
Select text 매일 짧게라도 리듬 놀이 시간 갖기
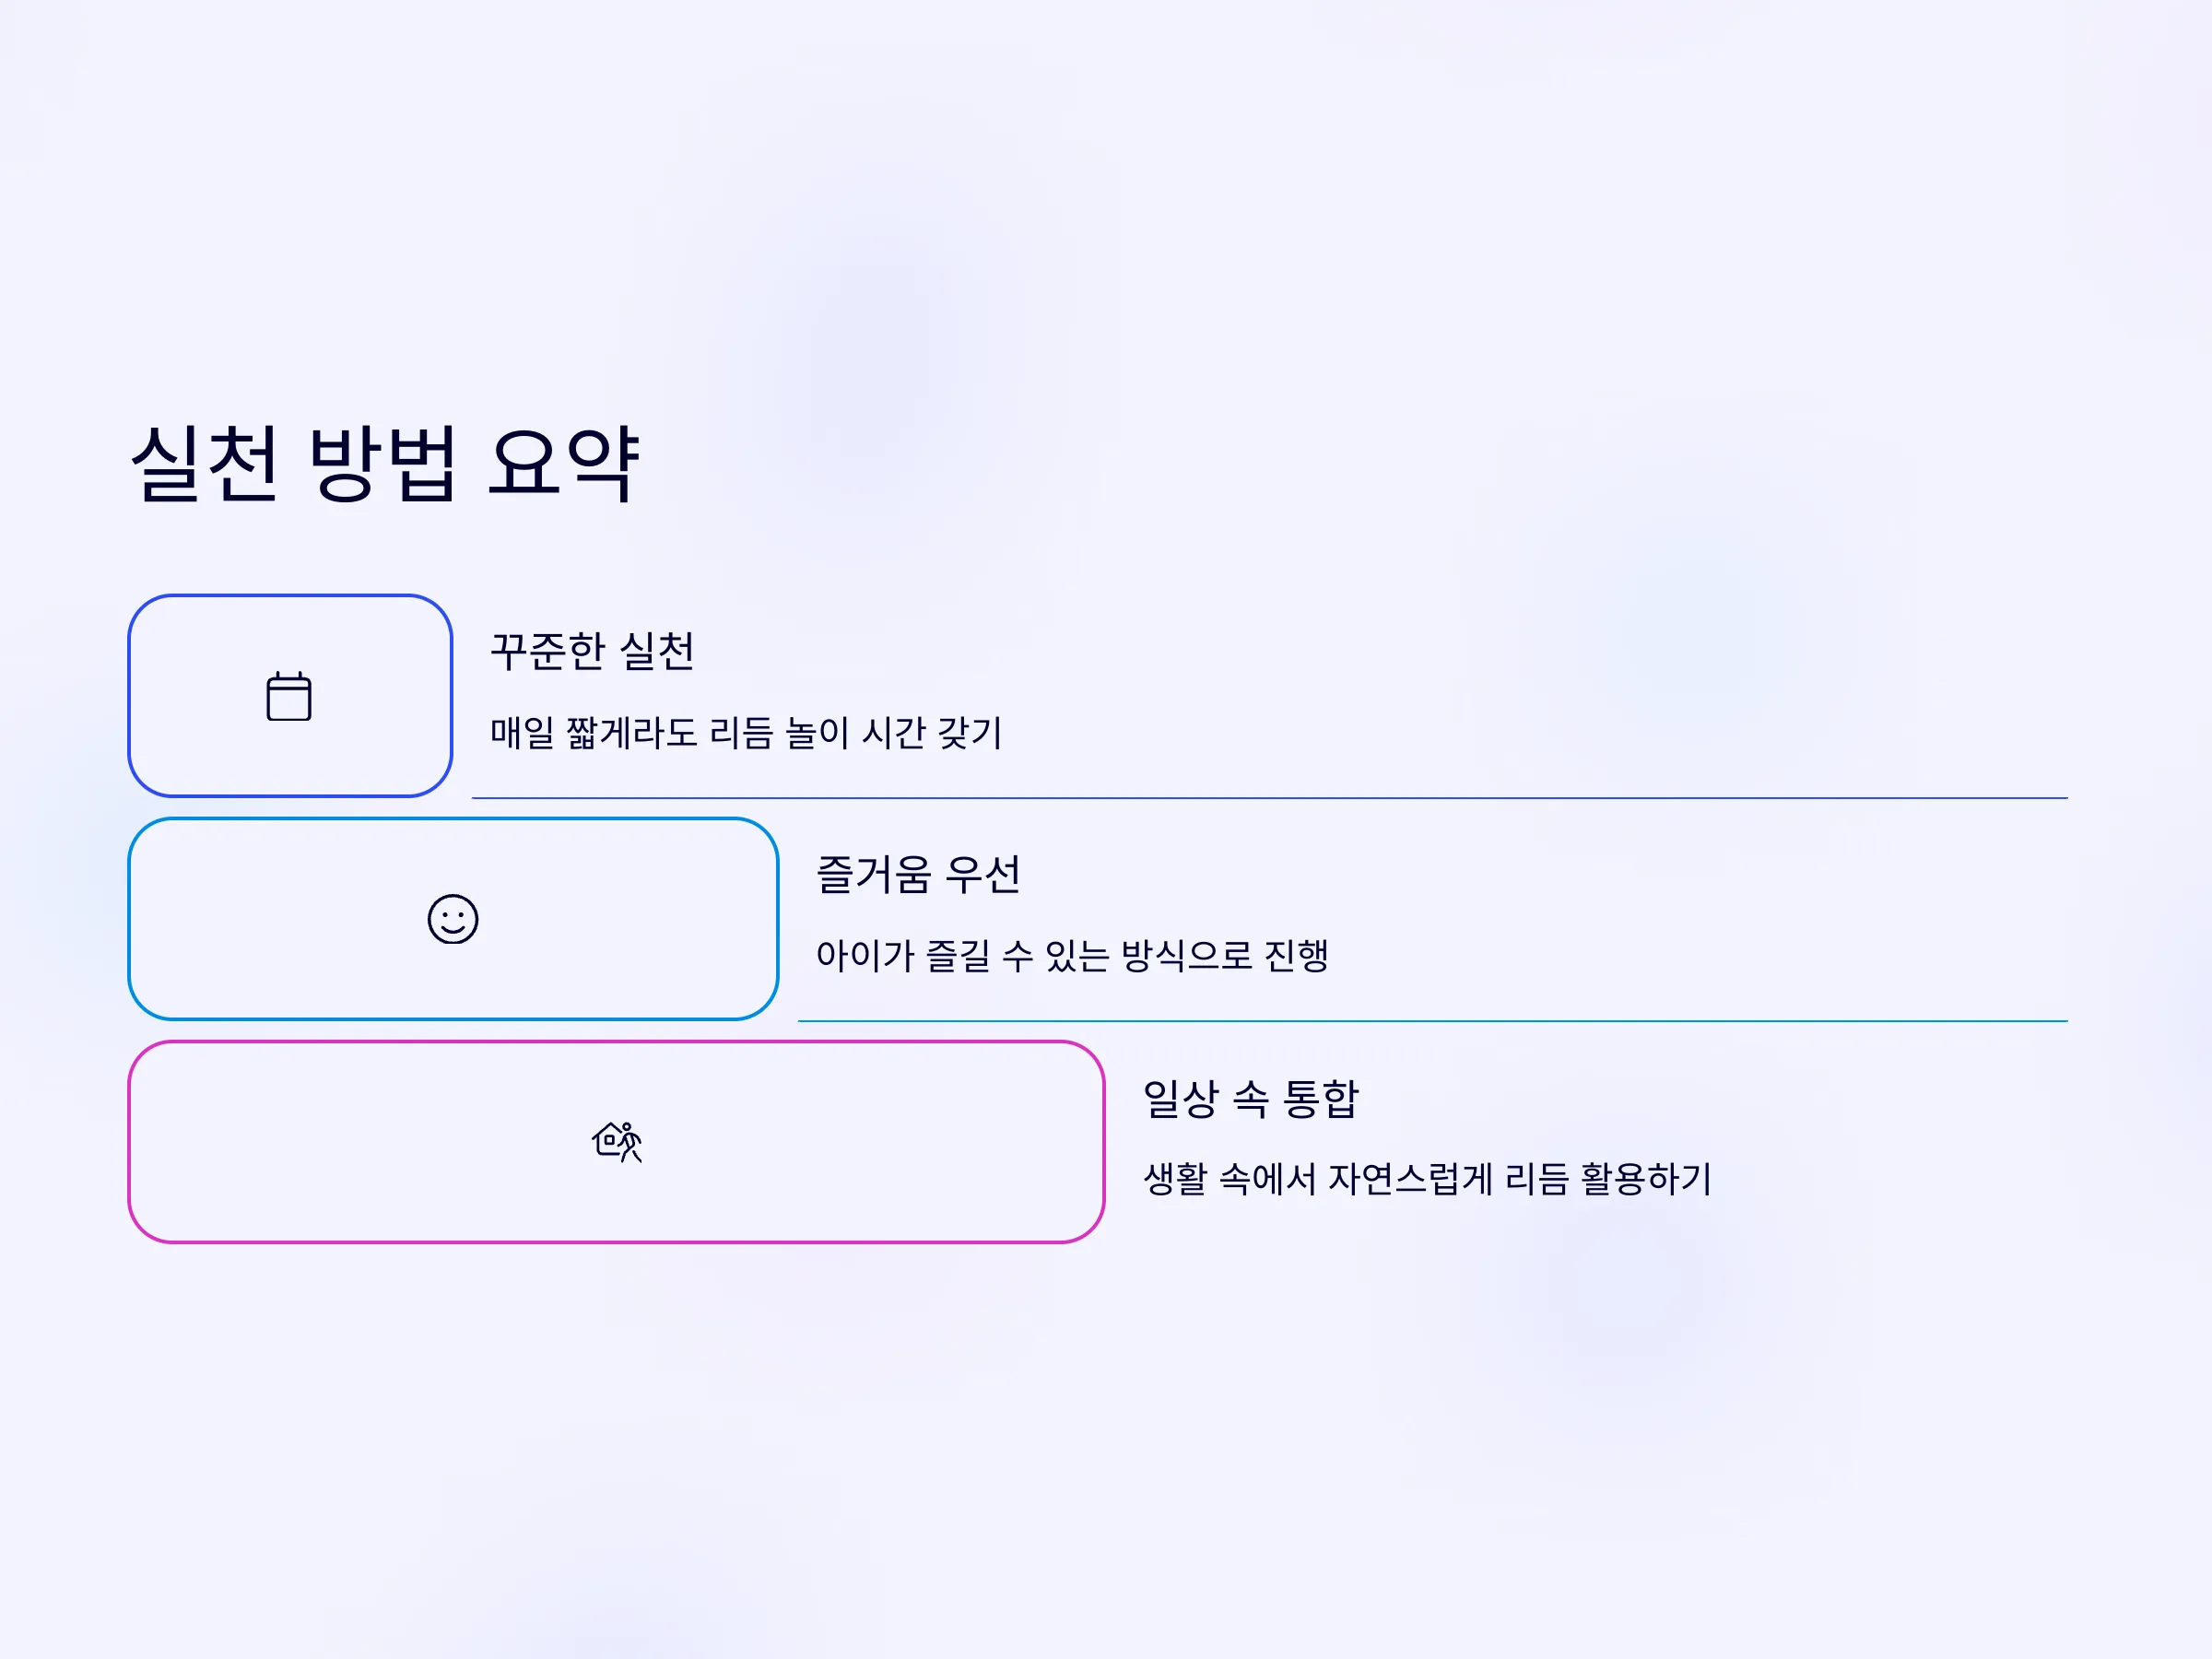(746, 733)
